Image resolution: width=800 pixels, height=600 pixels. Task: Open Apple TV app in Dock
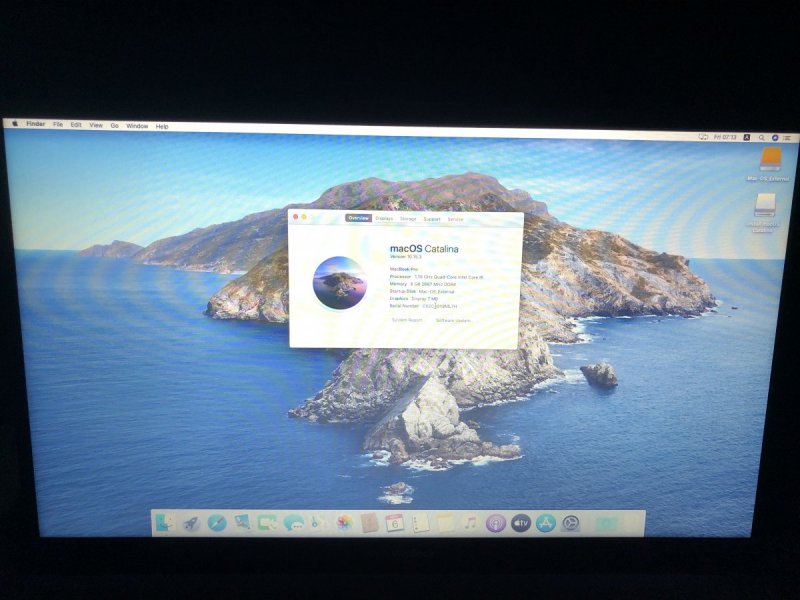coord(520,523)
